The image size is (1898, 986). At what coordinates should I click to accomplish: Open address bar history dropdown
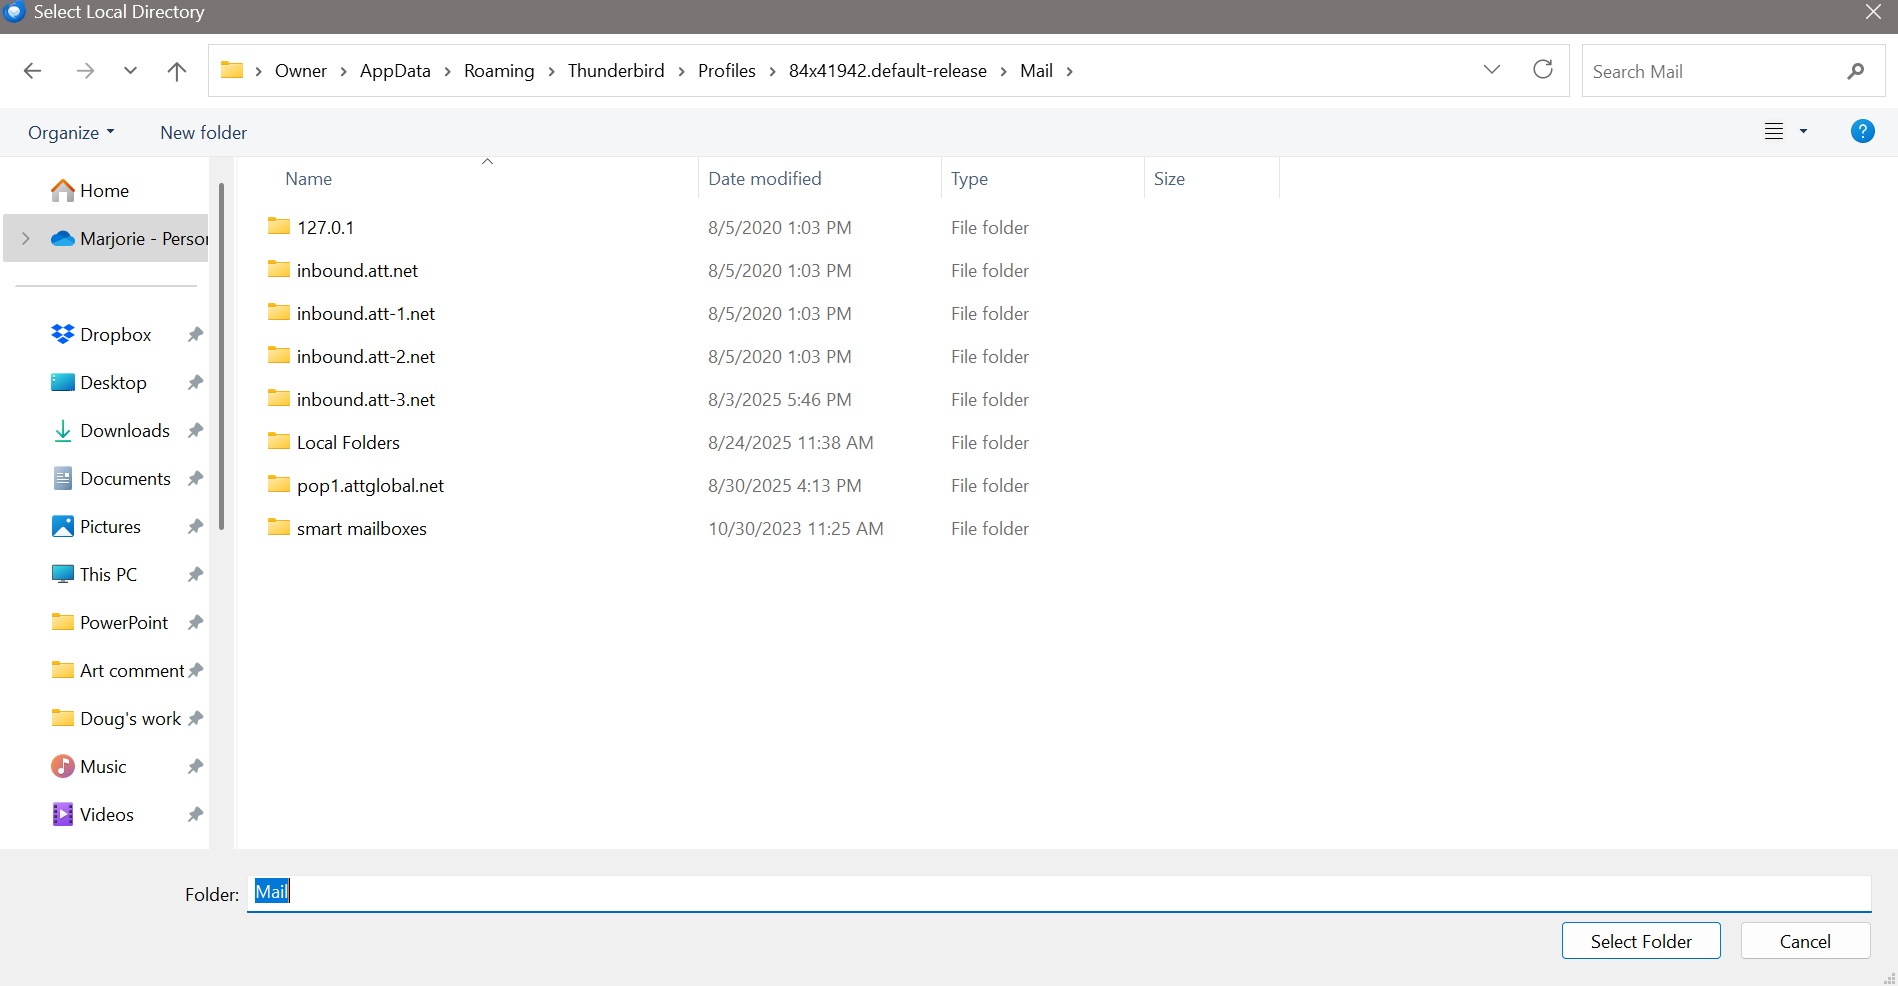(1492, 70)
